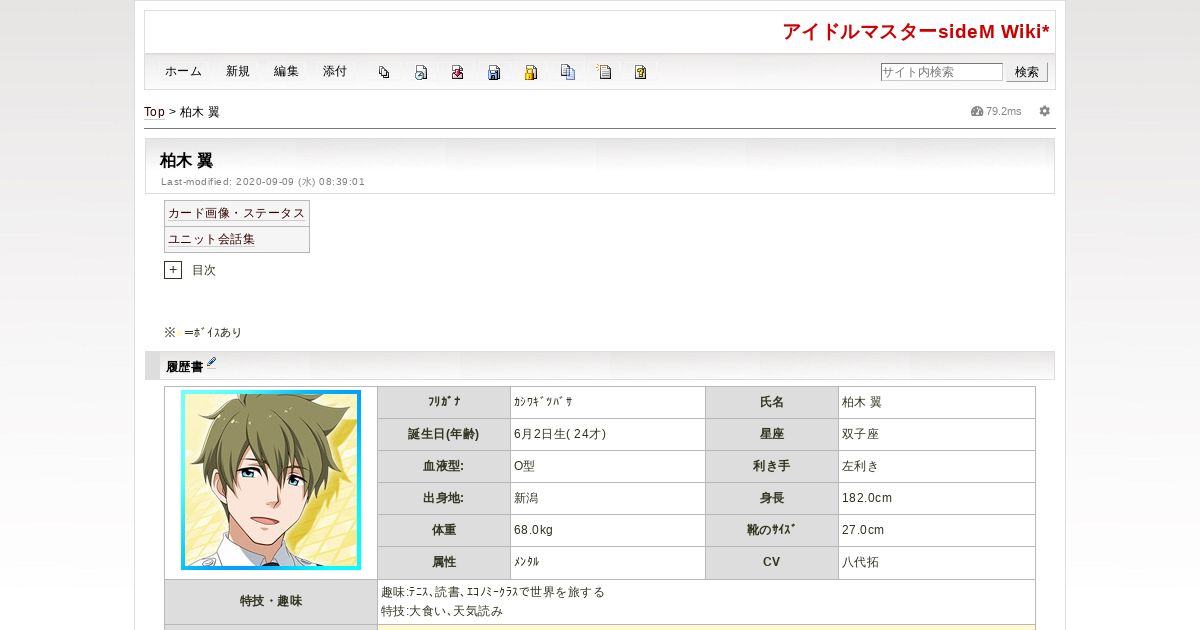The image size is (1200, 630).
Task: Click the 双子座 zodiac cell
Action: coord(937,434)
